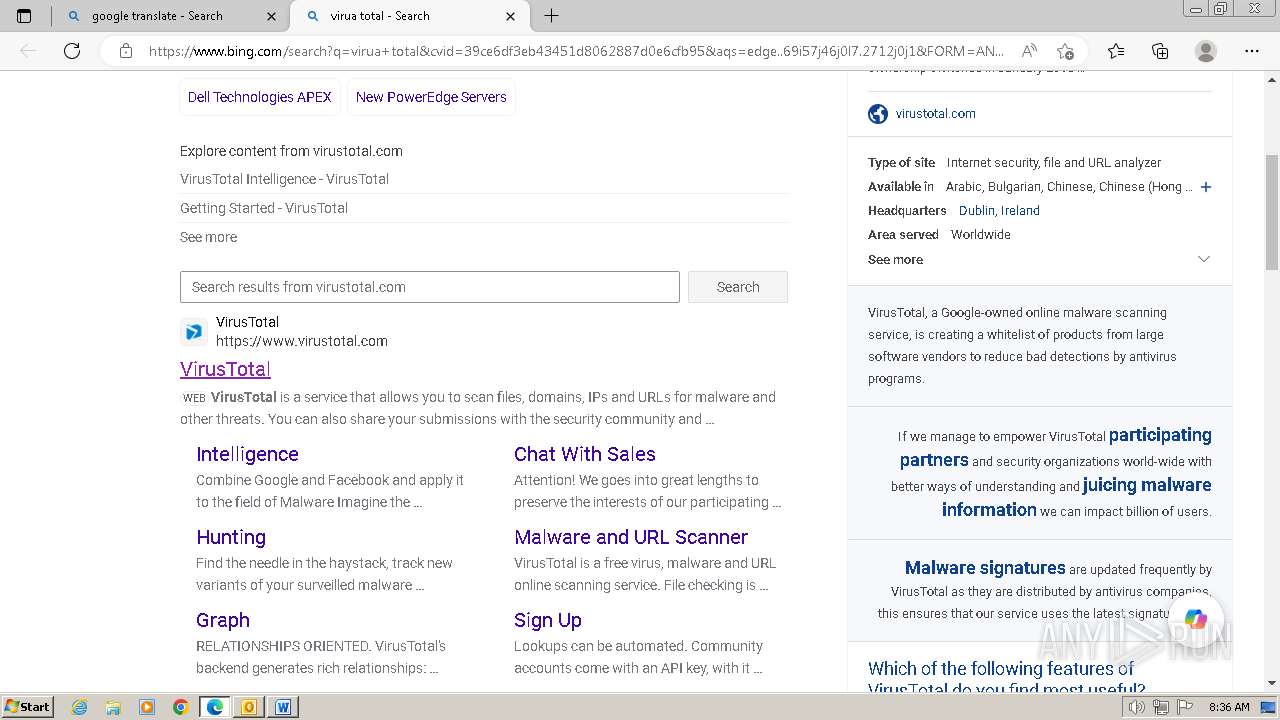The height and width of the screenshot is (720, 1280).
Task: Click the Search button for virustotal.com
Action: click(738, 287)
